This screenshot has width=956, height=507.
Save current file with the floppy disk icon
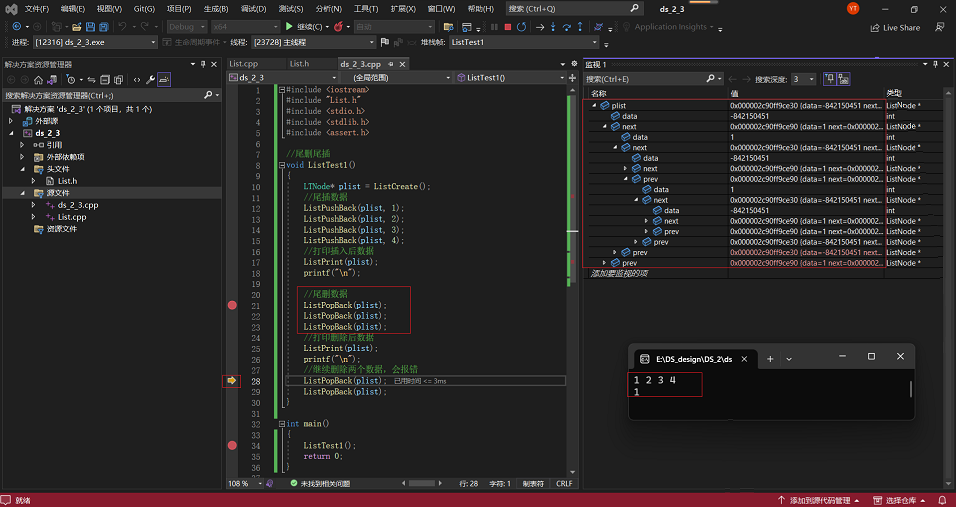[x=90, y=27]
